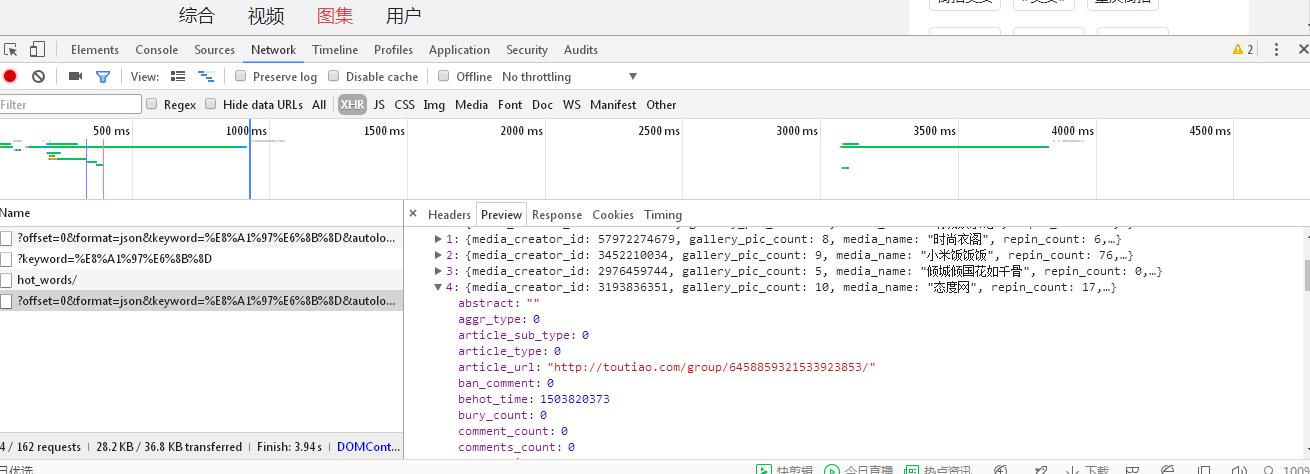The height and width of the screenshot is (474, 1310).
Task: Toggle the filter funnel icon
Action: 102,76
